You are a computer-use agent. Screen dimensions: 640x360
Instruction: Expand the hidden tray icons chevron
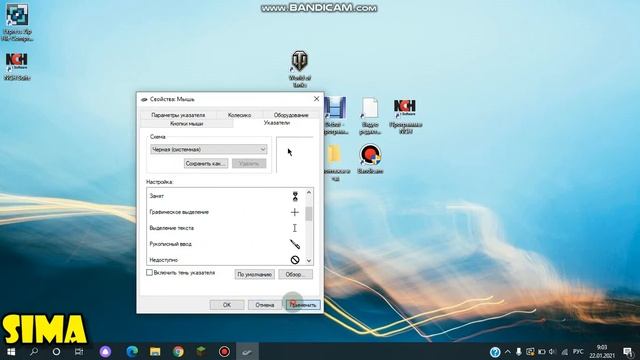507,351
